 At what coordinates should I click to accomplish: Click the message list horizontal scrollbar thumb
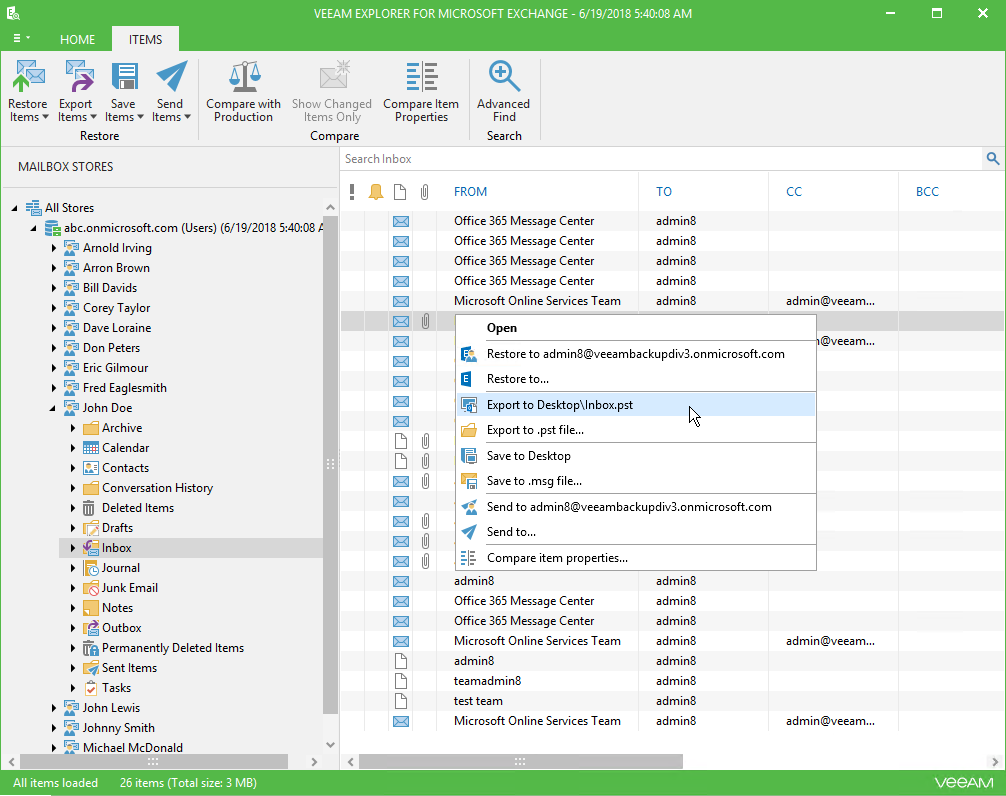pos(520,762)
